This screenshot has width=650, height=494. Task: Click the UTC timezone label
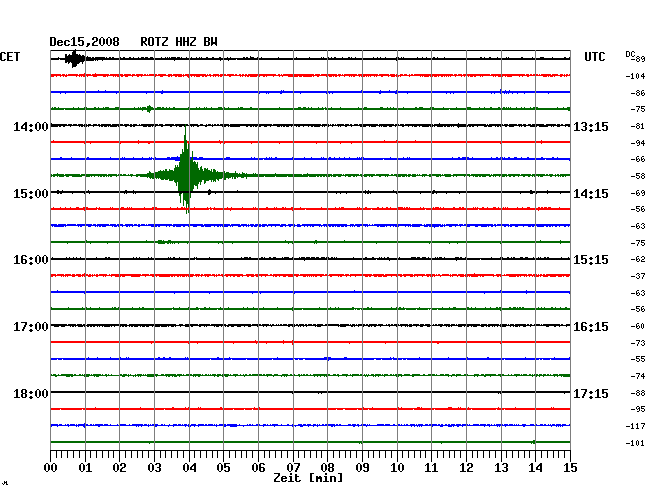tap(594, 57)
